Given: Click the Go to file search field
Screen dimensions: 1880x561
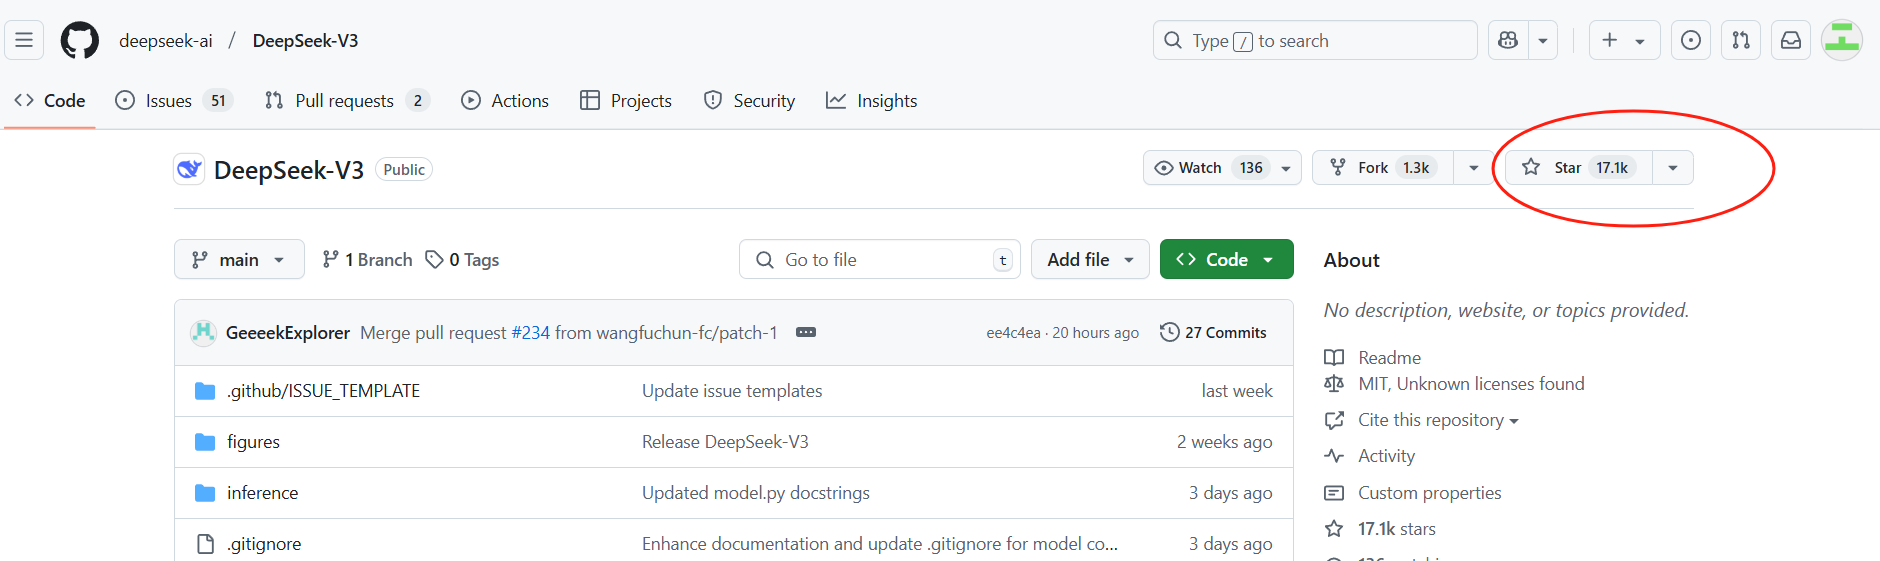Looking at the screenshot, I should 880,260.
